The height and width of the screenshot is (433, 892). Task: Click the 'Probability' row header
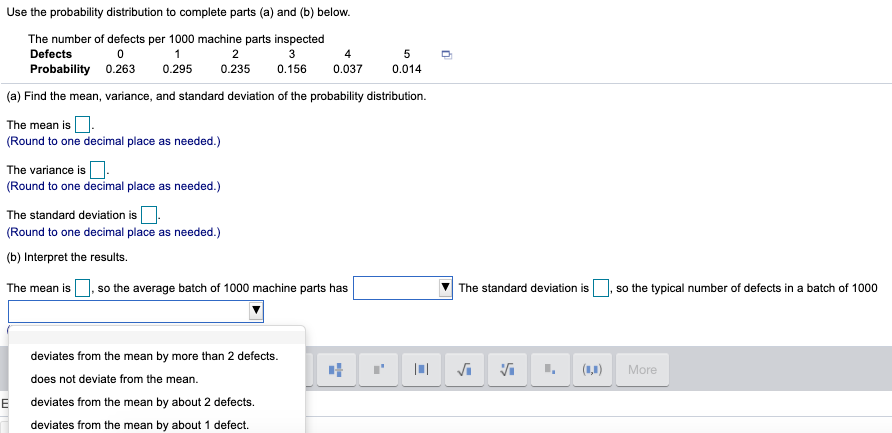click(x=60, y=69)
